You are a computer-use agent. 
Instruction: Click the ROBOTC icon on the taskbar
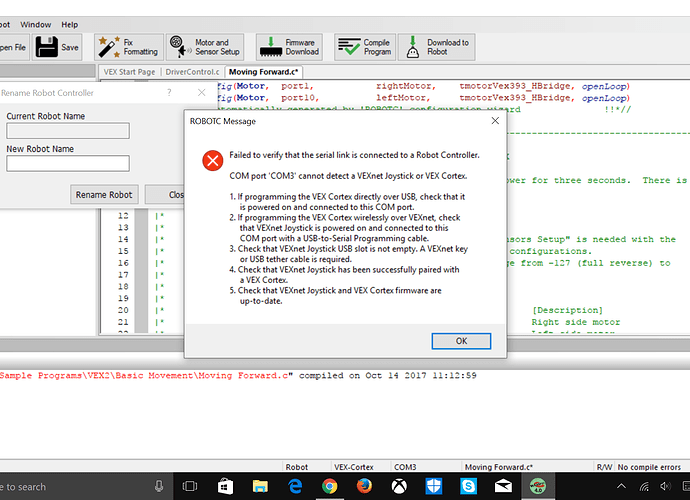tap(538, 486)
